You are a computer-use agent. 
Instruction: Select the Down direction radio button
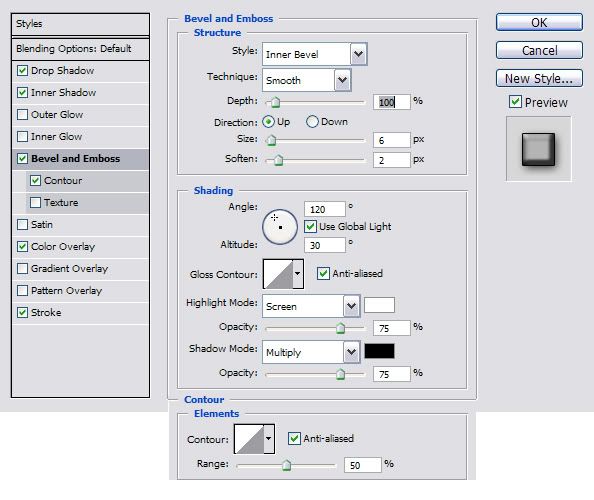pos(312,122)
